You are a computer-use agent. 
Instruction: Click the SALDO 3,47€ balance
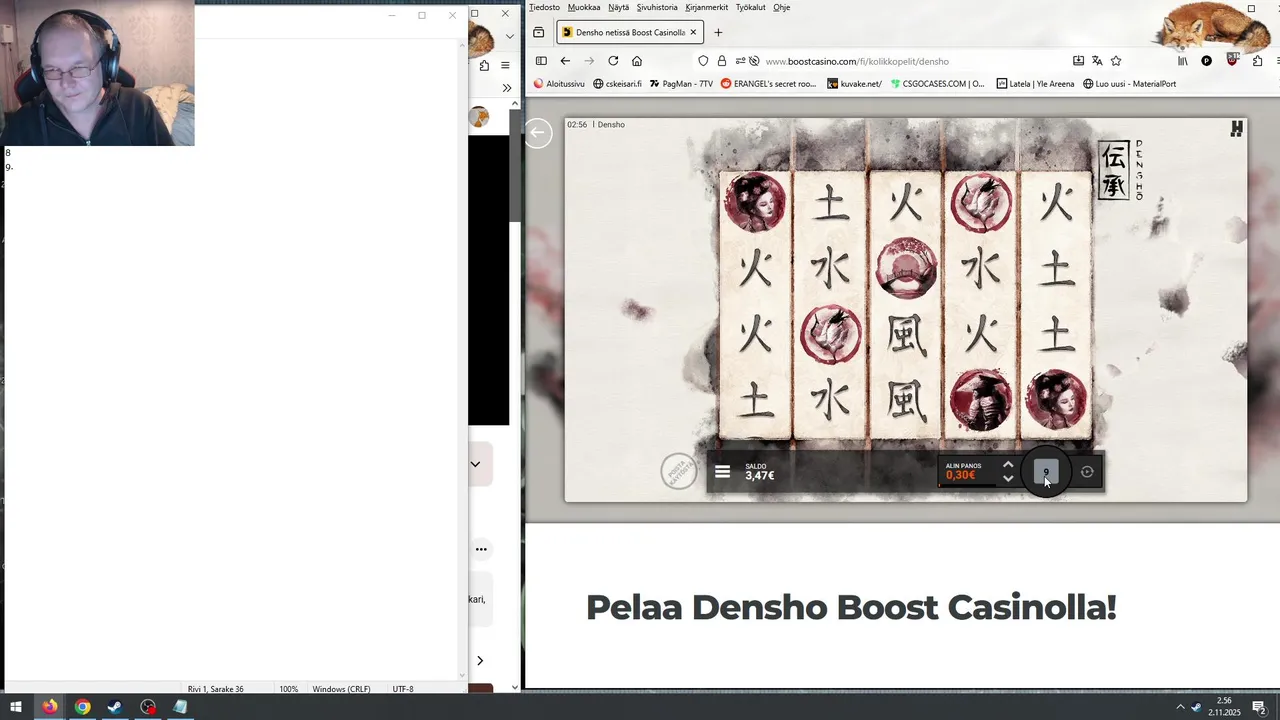759,472
